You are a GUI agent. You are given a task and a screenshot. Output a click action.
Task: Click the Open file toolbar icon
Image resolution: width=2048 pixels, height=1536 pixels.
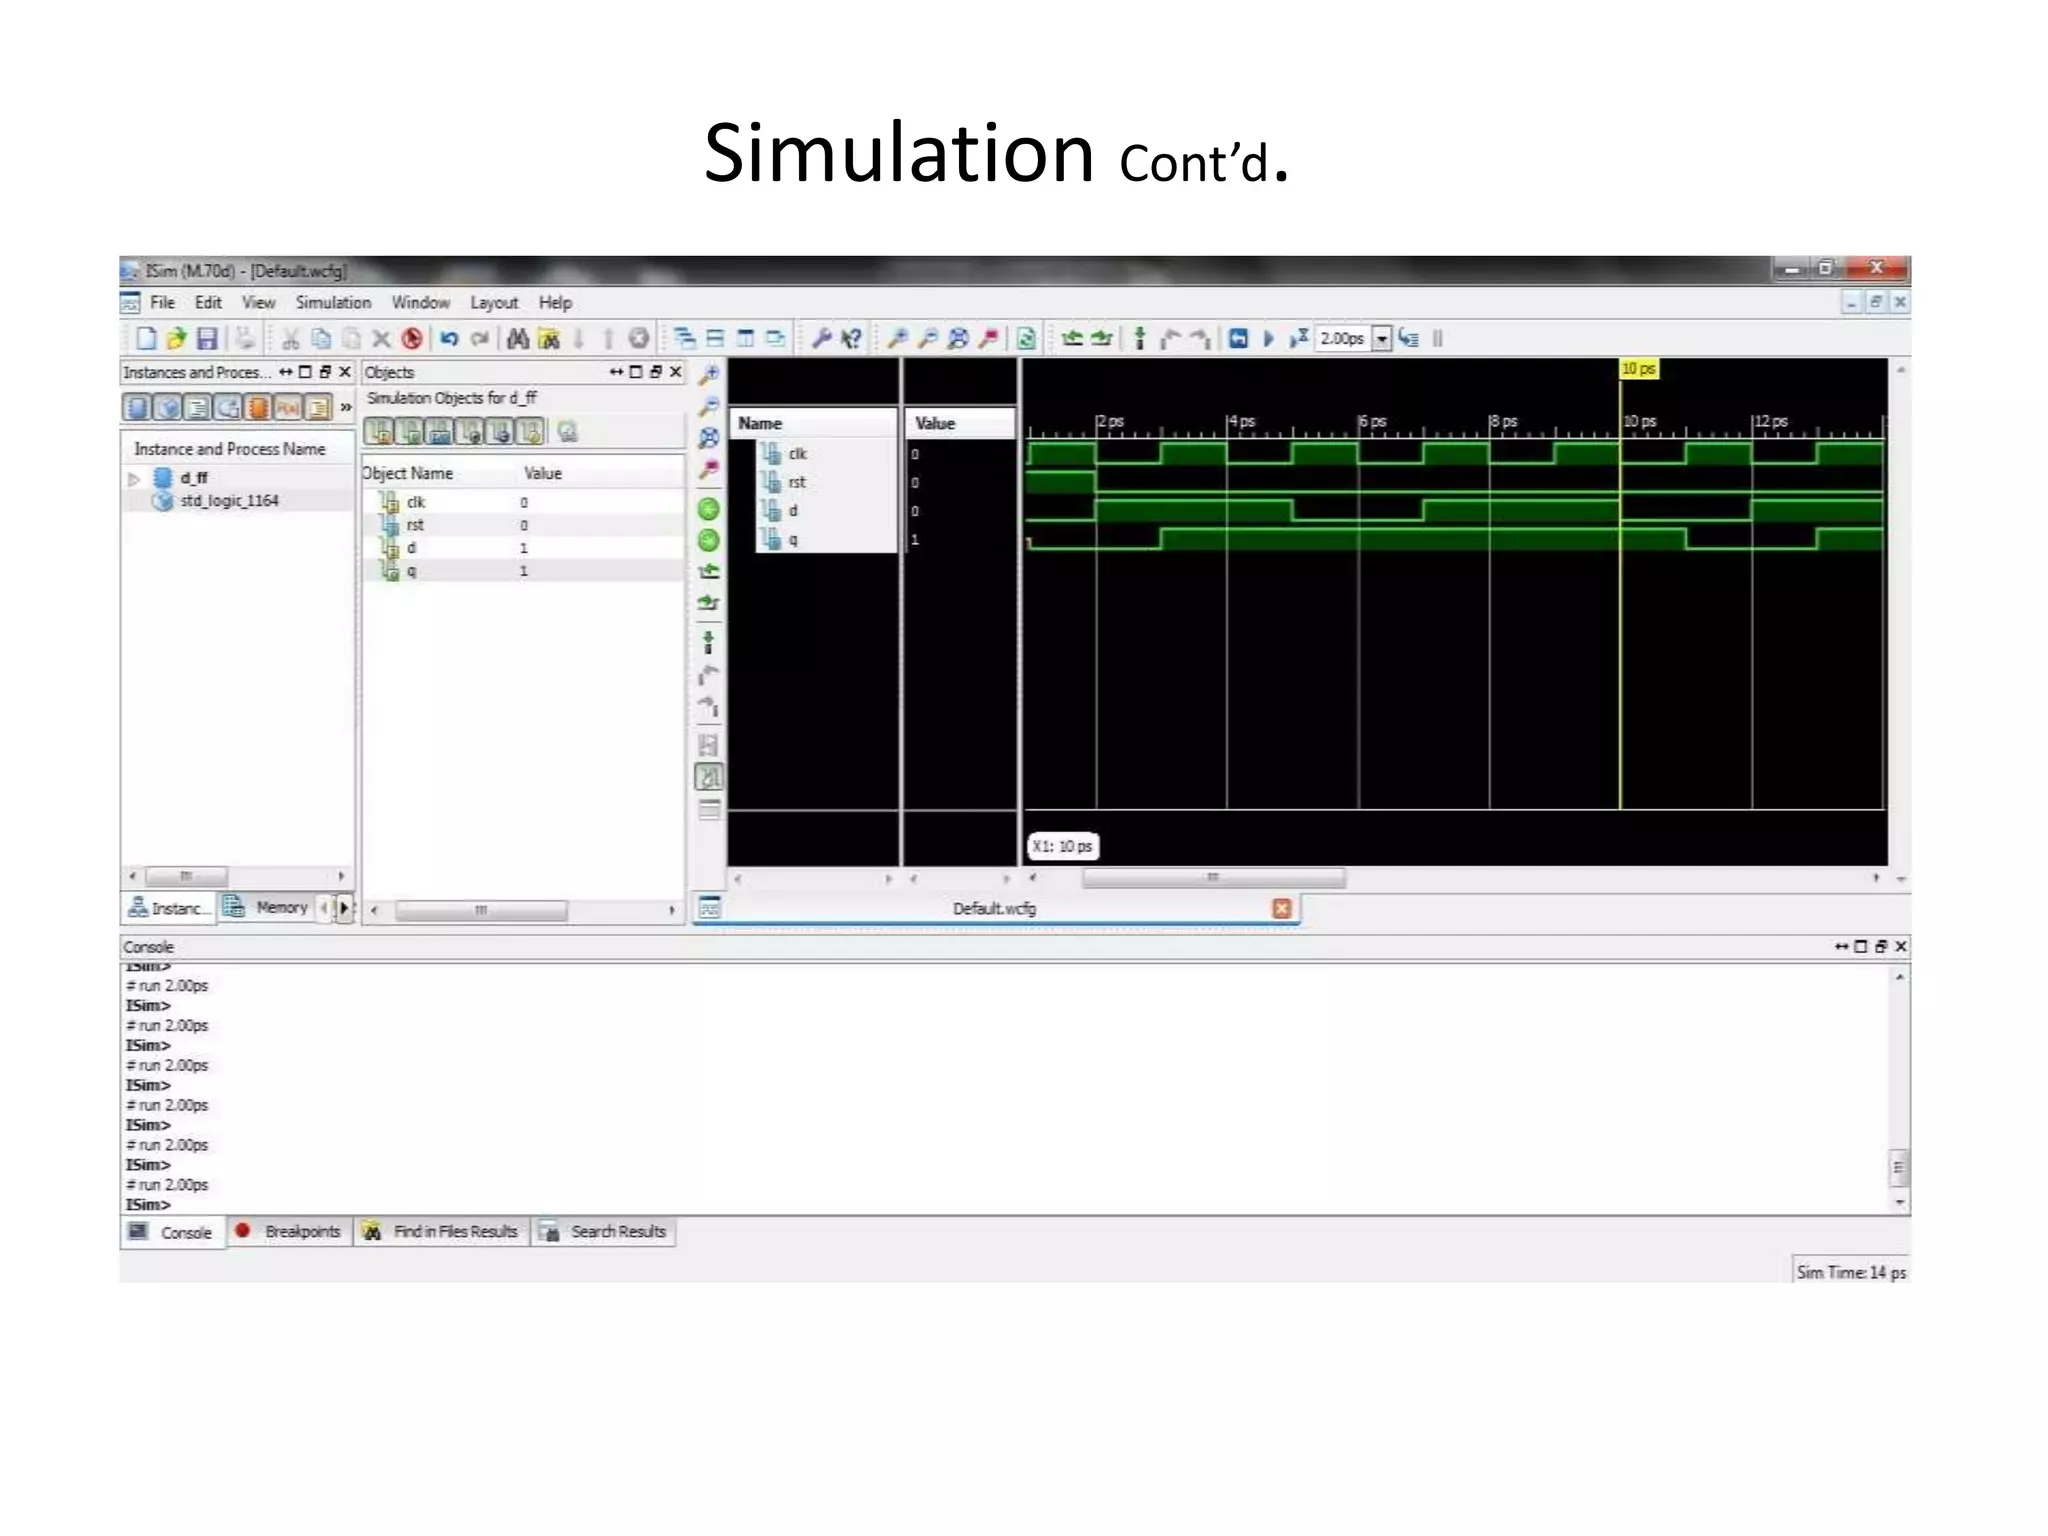177,339
